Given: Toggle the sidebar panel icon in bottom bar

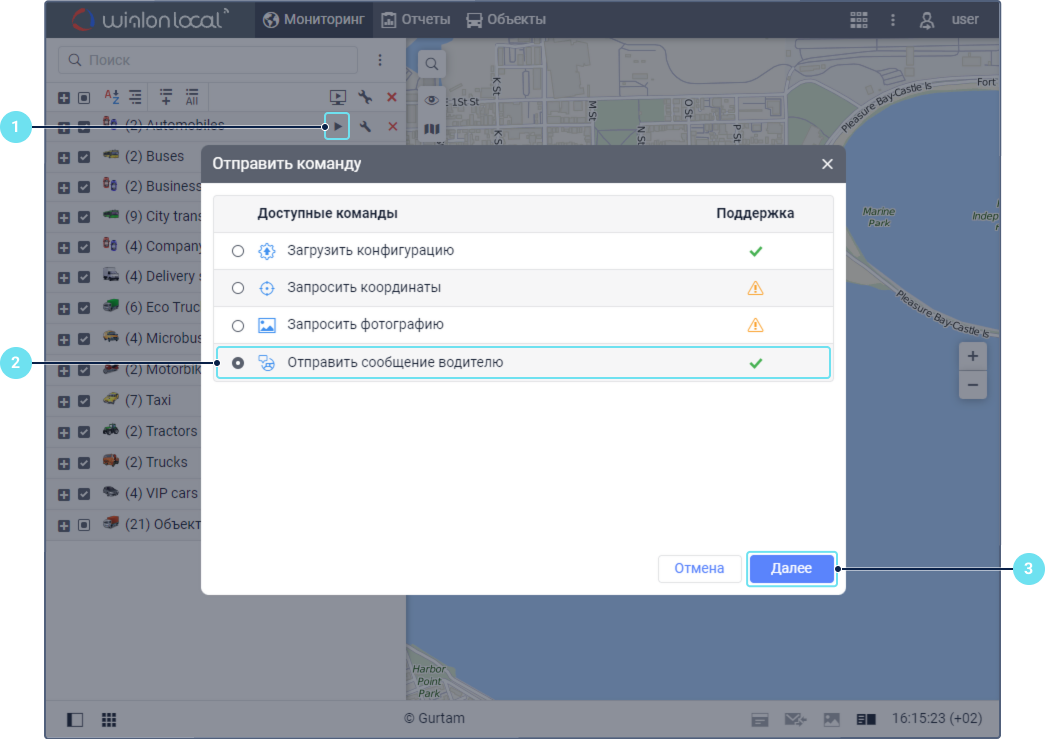Looking at the screenshot, I should click(75, 719).
